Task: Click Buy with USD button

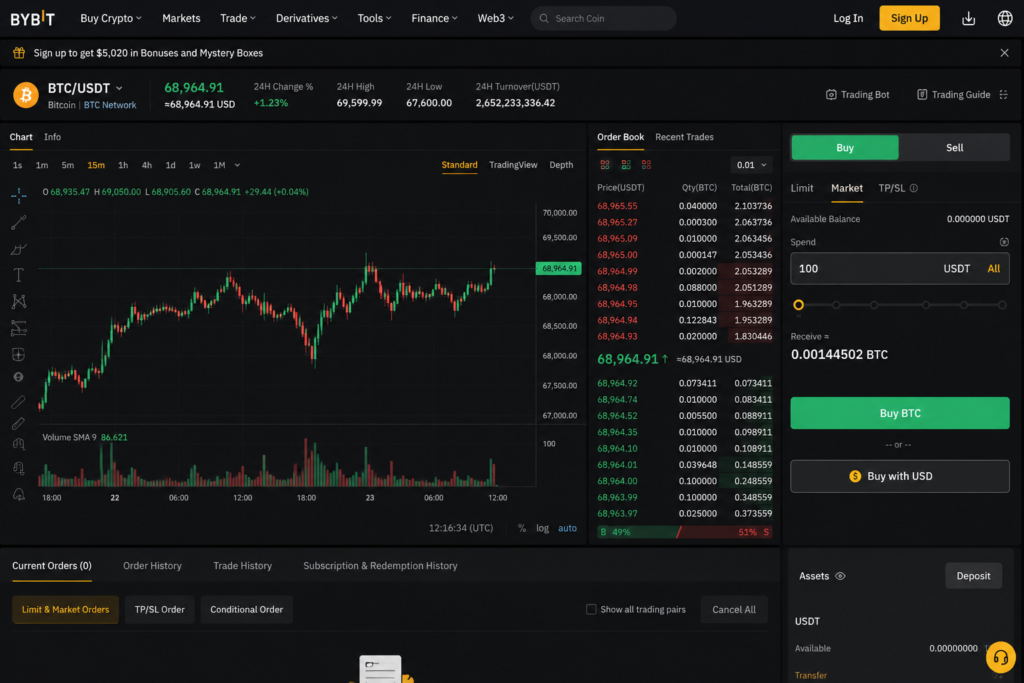Action: click(x=899, y=476)
